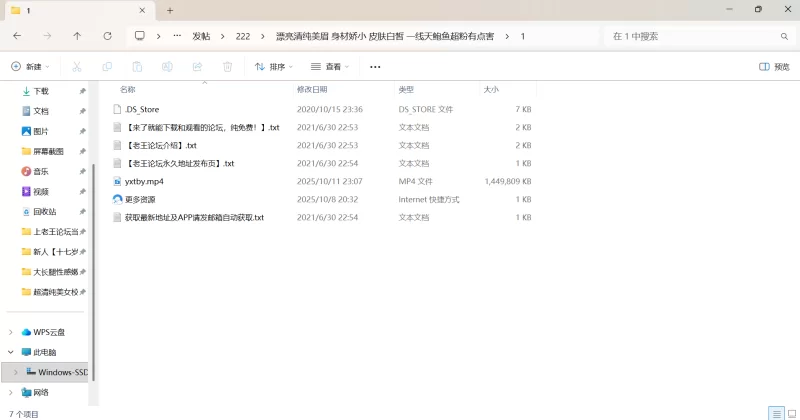Click the Cut scissors icon in toolbar
This screenshot has width=800, height=420.
76,67
